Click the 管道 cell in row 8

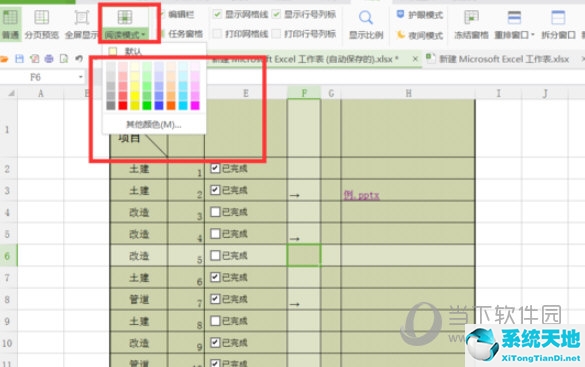coord(139,299)
